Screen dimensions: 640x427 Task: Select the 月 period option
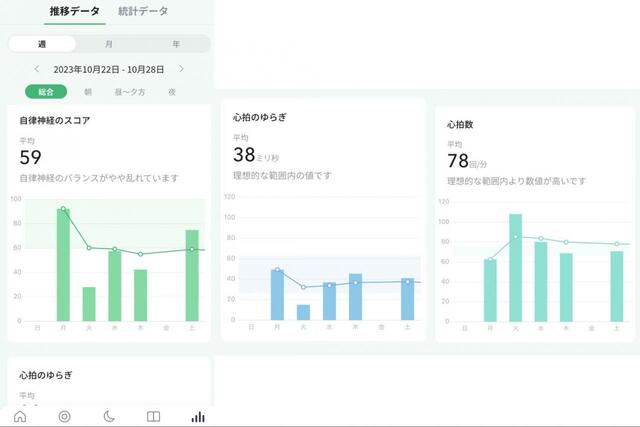[109, 44]
